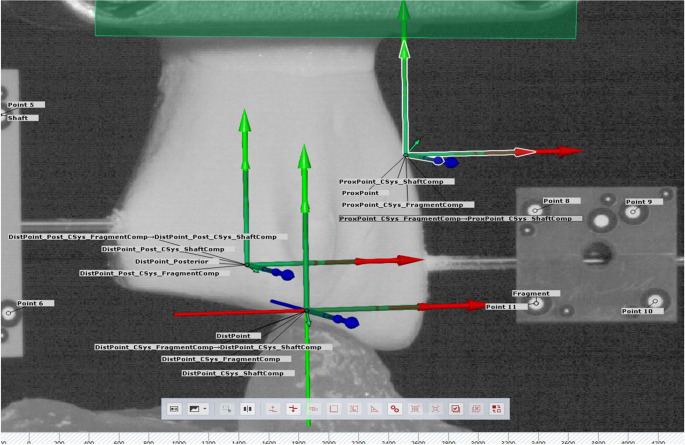685x445 pixels.
Task: Click the image display mode icon
Action: 194,409
